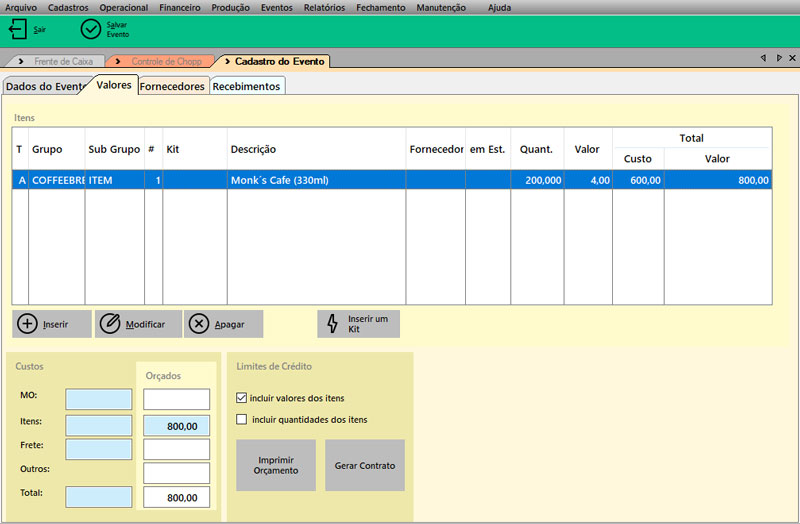
Task: Open the Eventos menu
Action: coord(277,8)
